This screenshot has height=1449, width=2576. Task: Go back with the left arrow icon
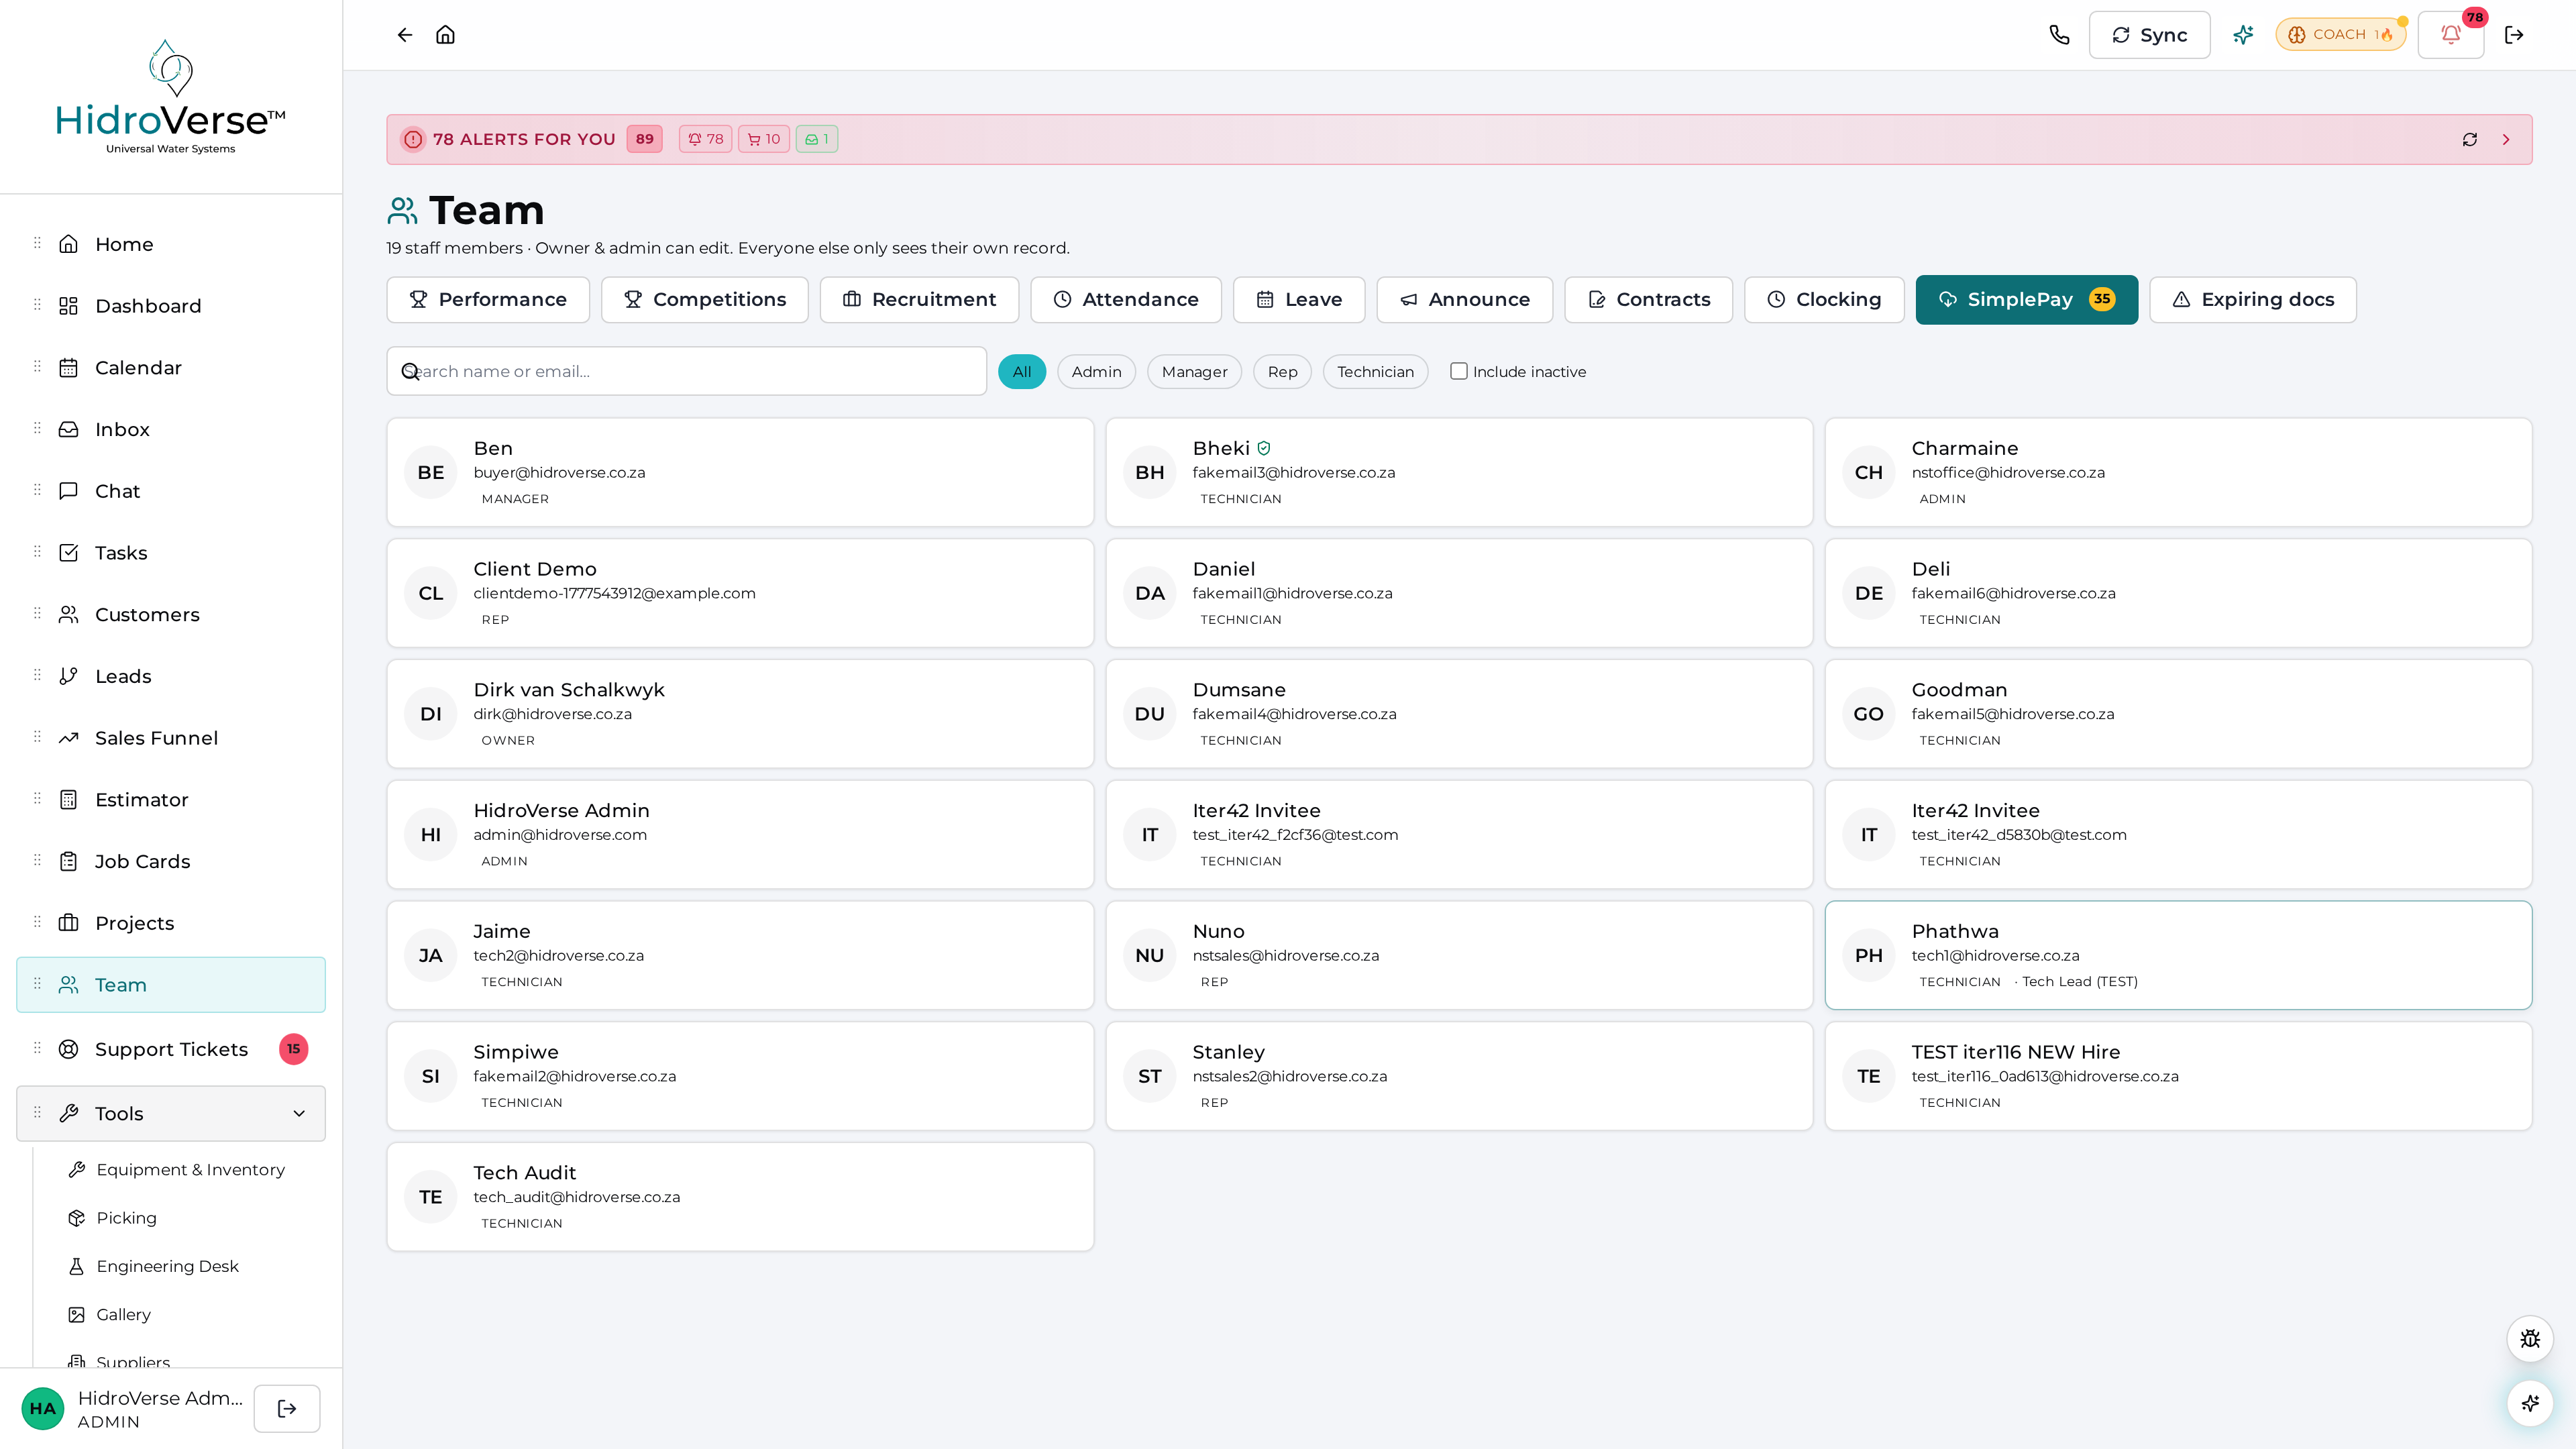[404, 35]
